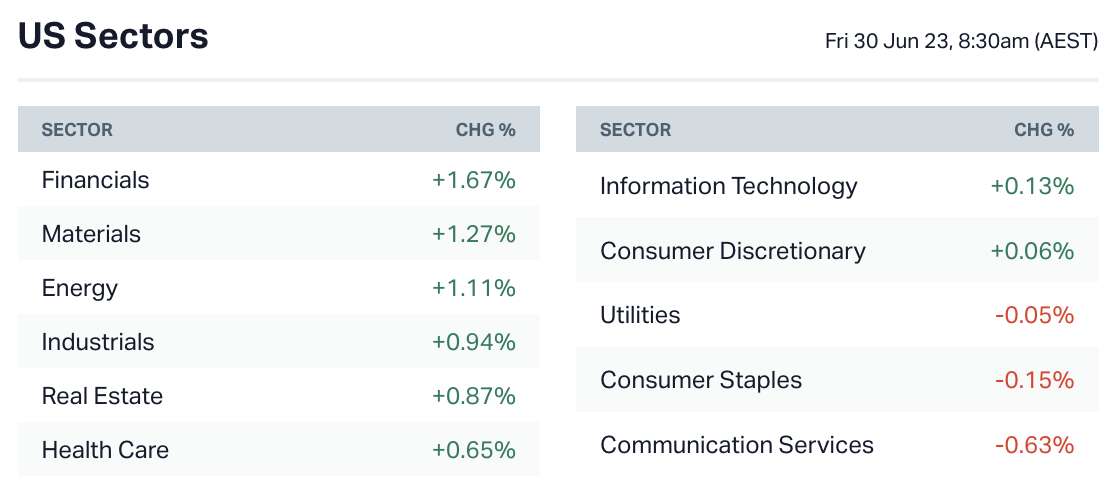Select the Consumer Discretionary row
1108x486 pixels.
[732, 251]
